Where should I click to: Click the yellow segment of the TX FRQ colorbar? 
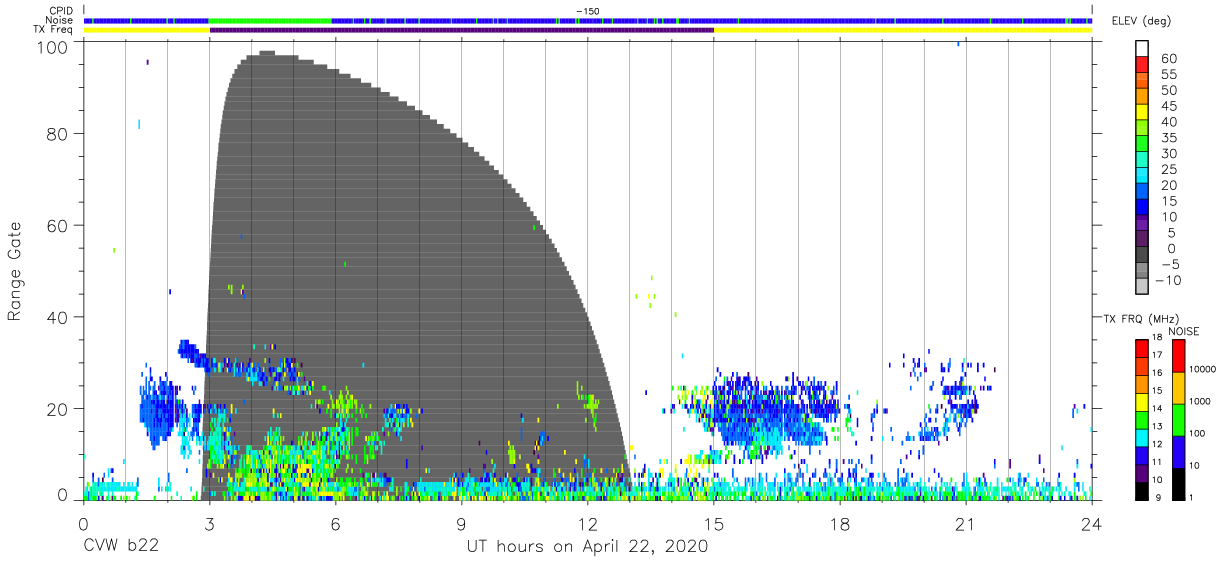1141,400
